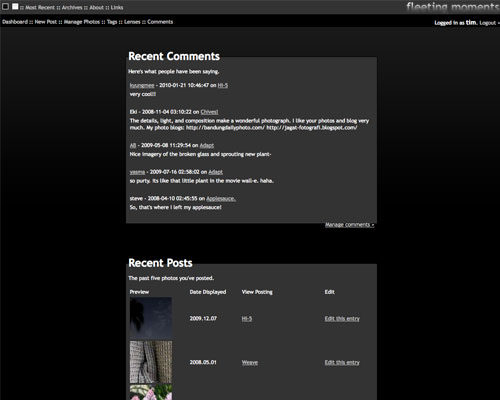Screen dimensions: 500x400
Task: Click the date 2009.12.07
Action: (203, 318)
